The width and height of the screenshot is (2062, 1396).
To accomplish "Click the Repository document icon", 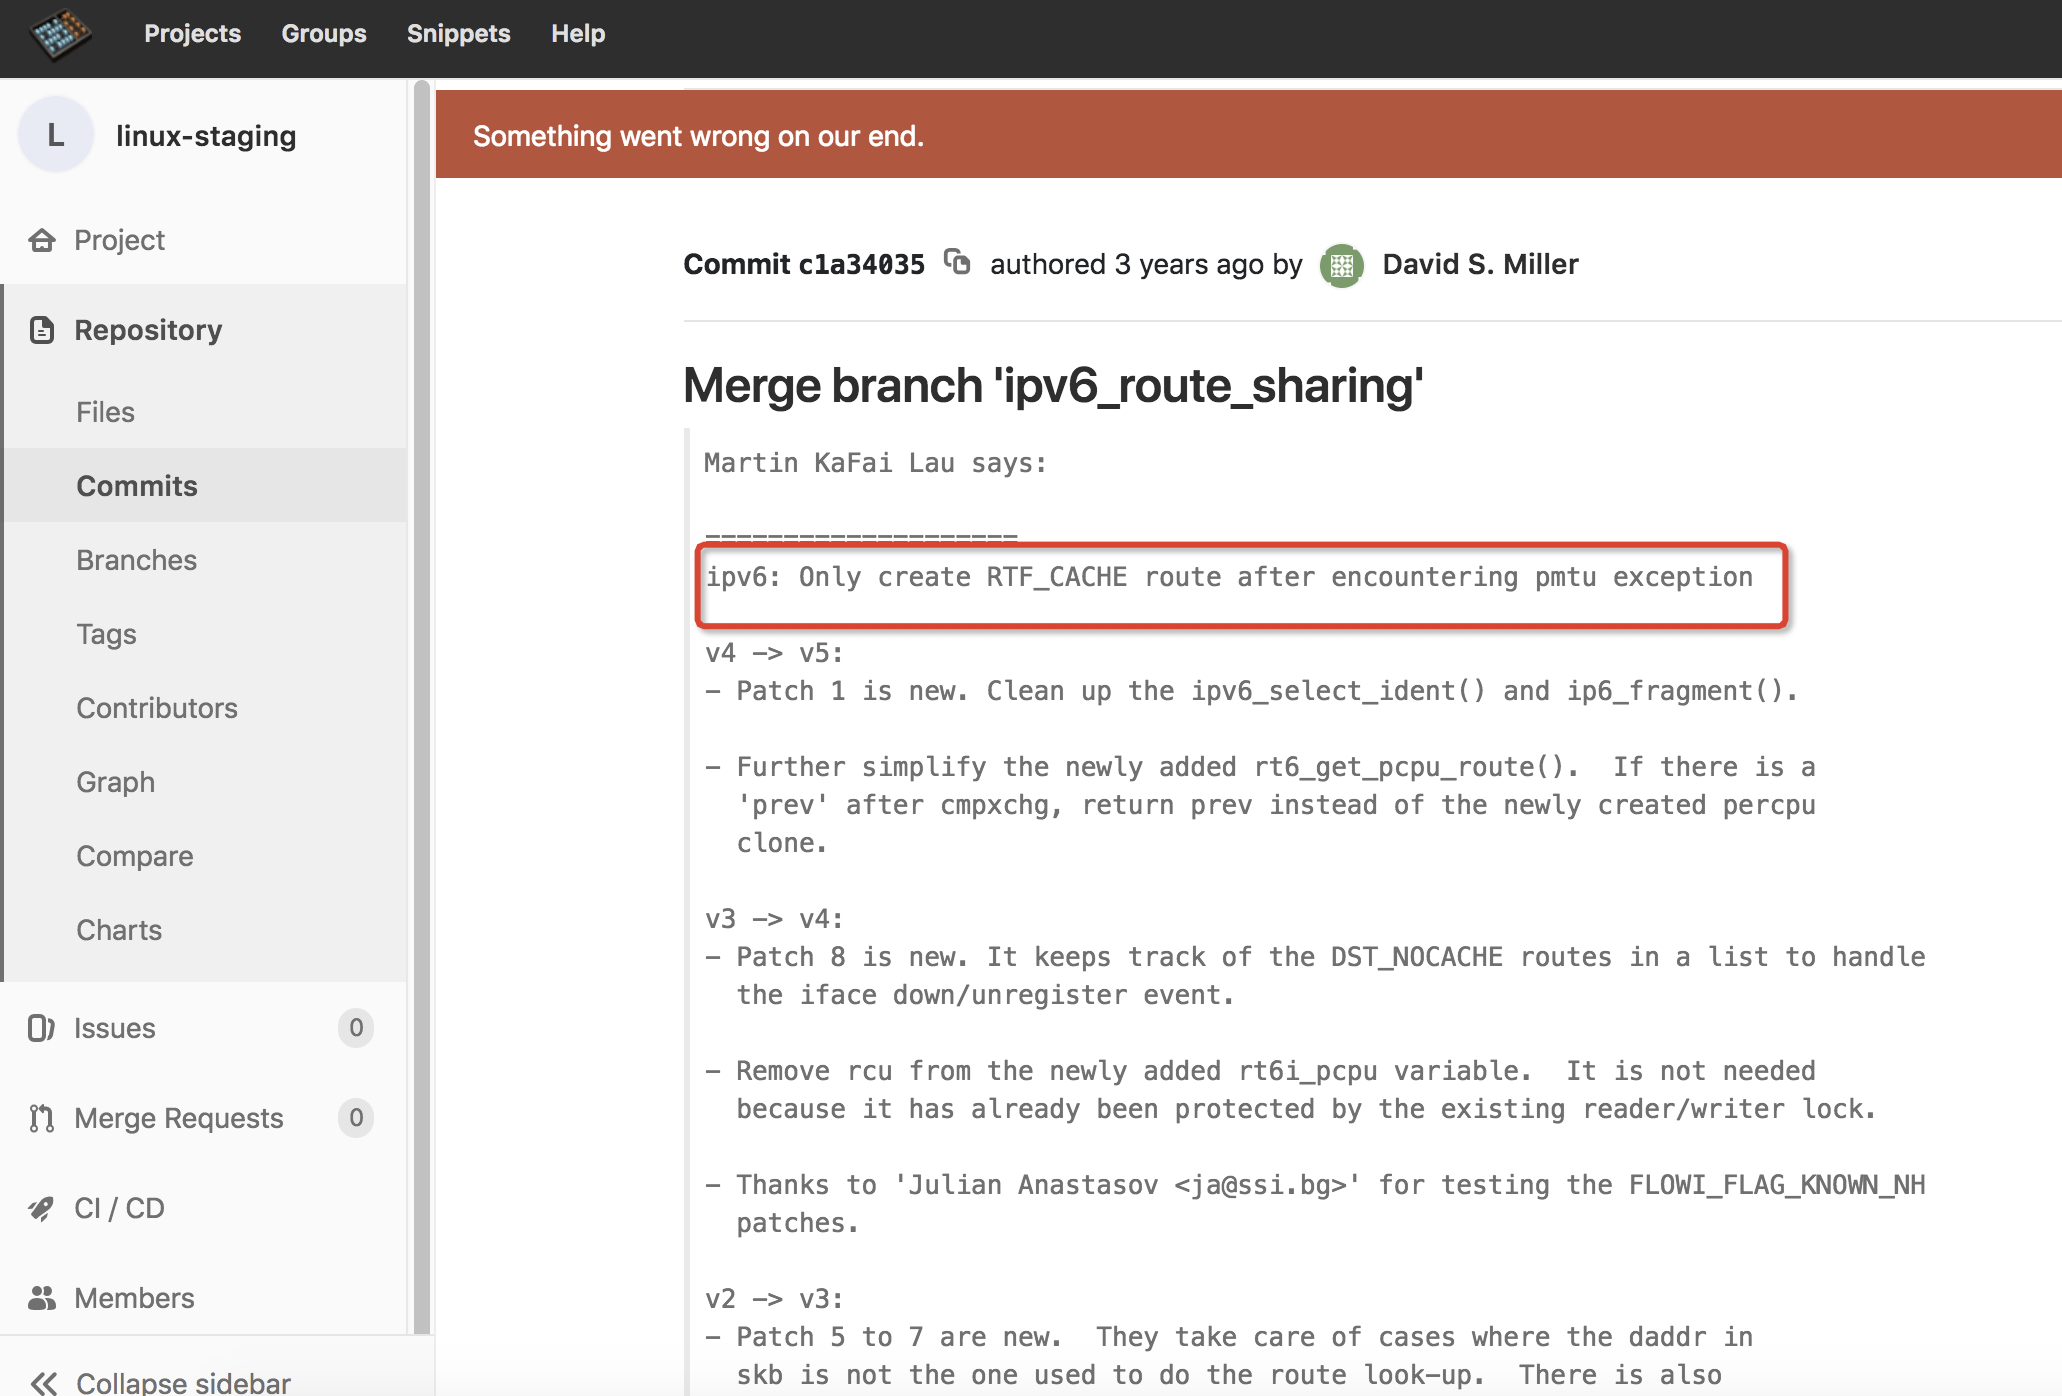I will [x=42, y=330].
